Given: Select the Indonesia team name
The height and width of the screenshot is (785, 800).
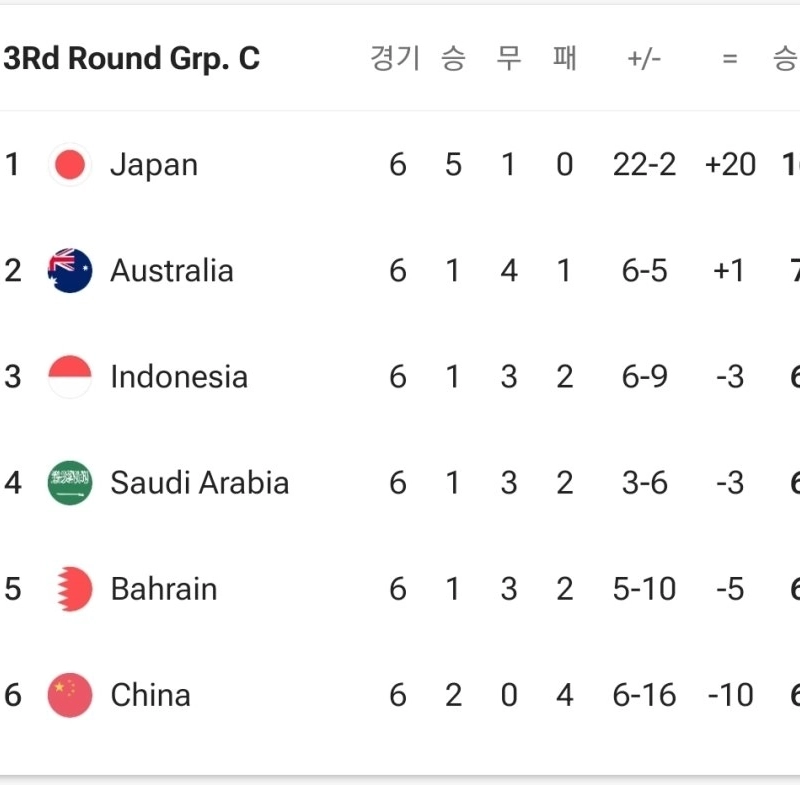Looking at the screenshot, I should coord(179,377).
